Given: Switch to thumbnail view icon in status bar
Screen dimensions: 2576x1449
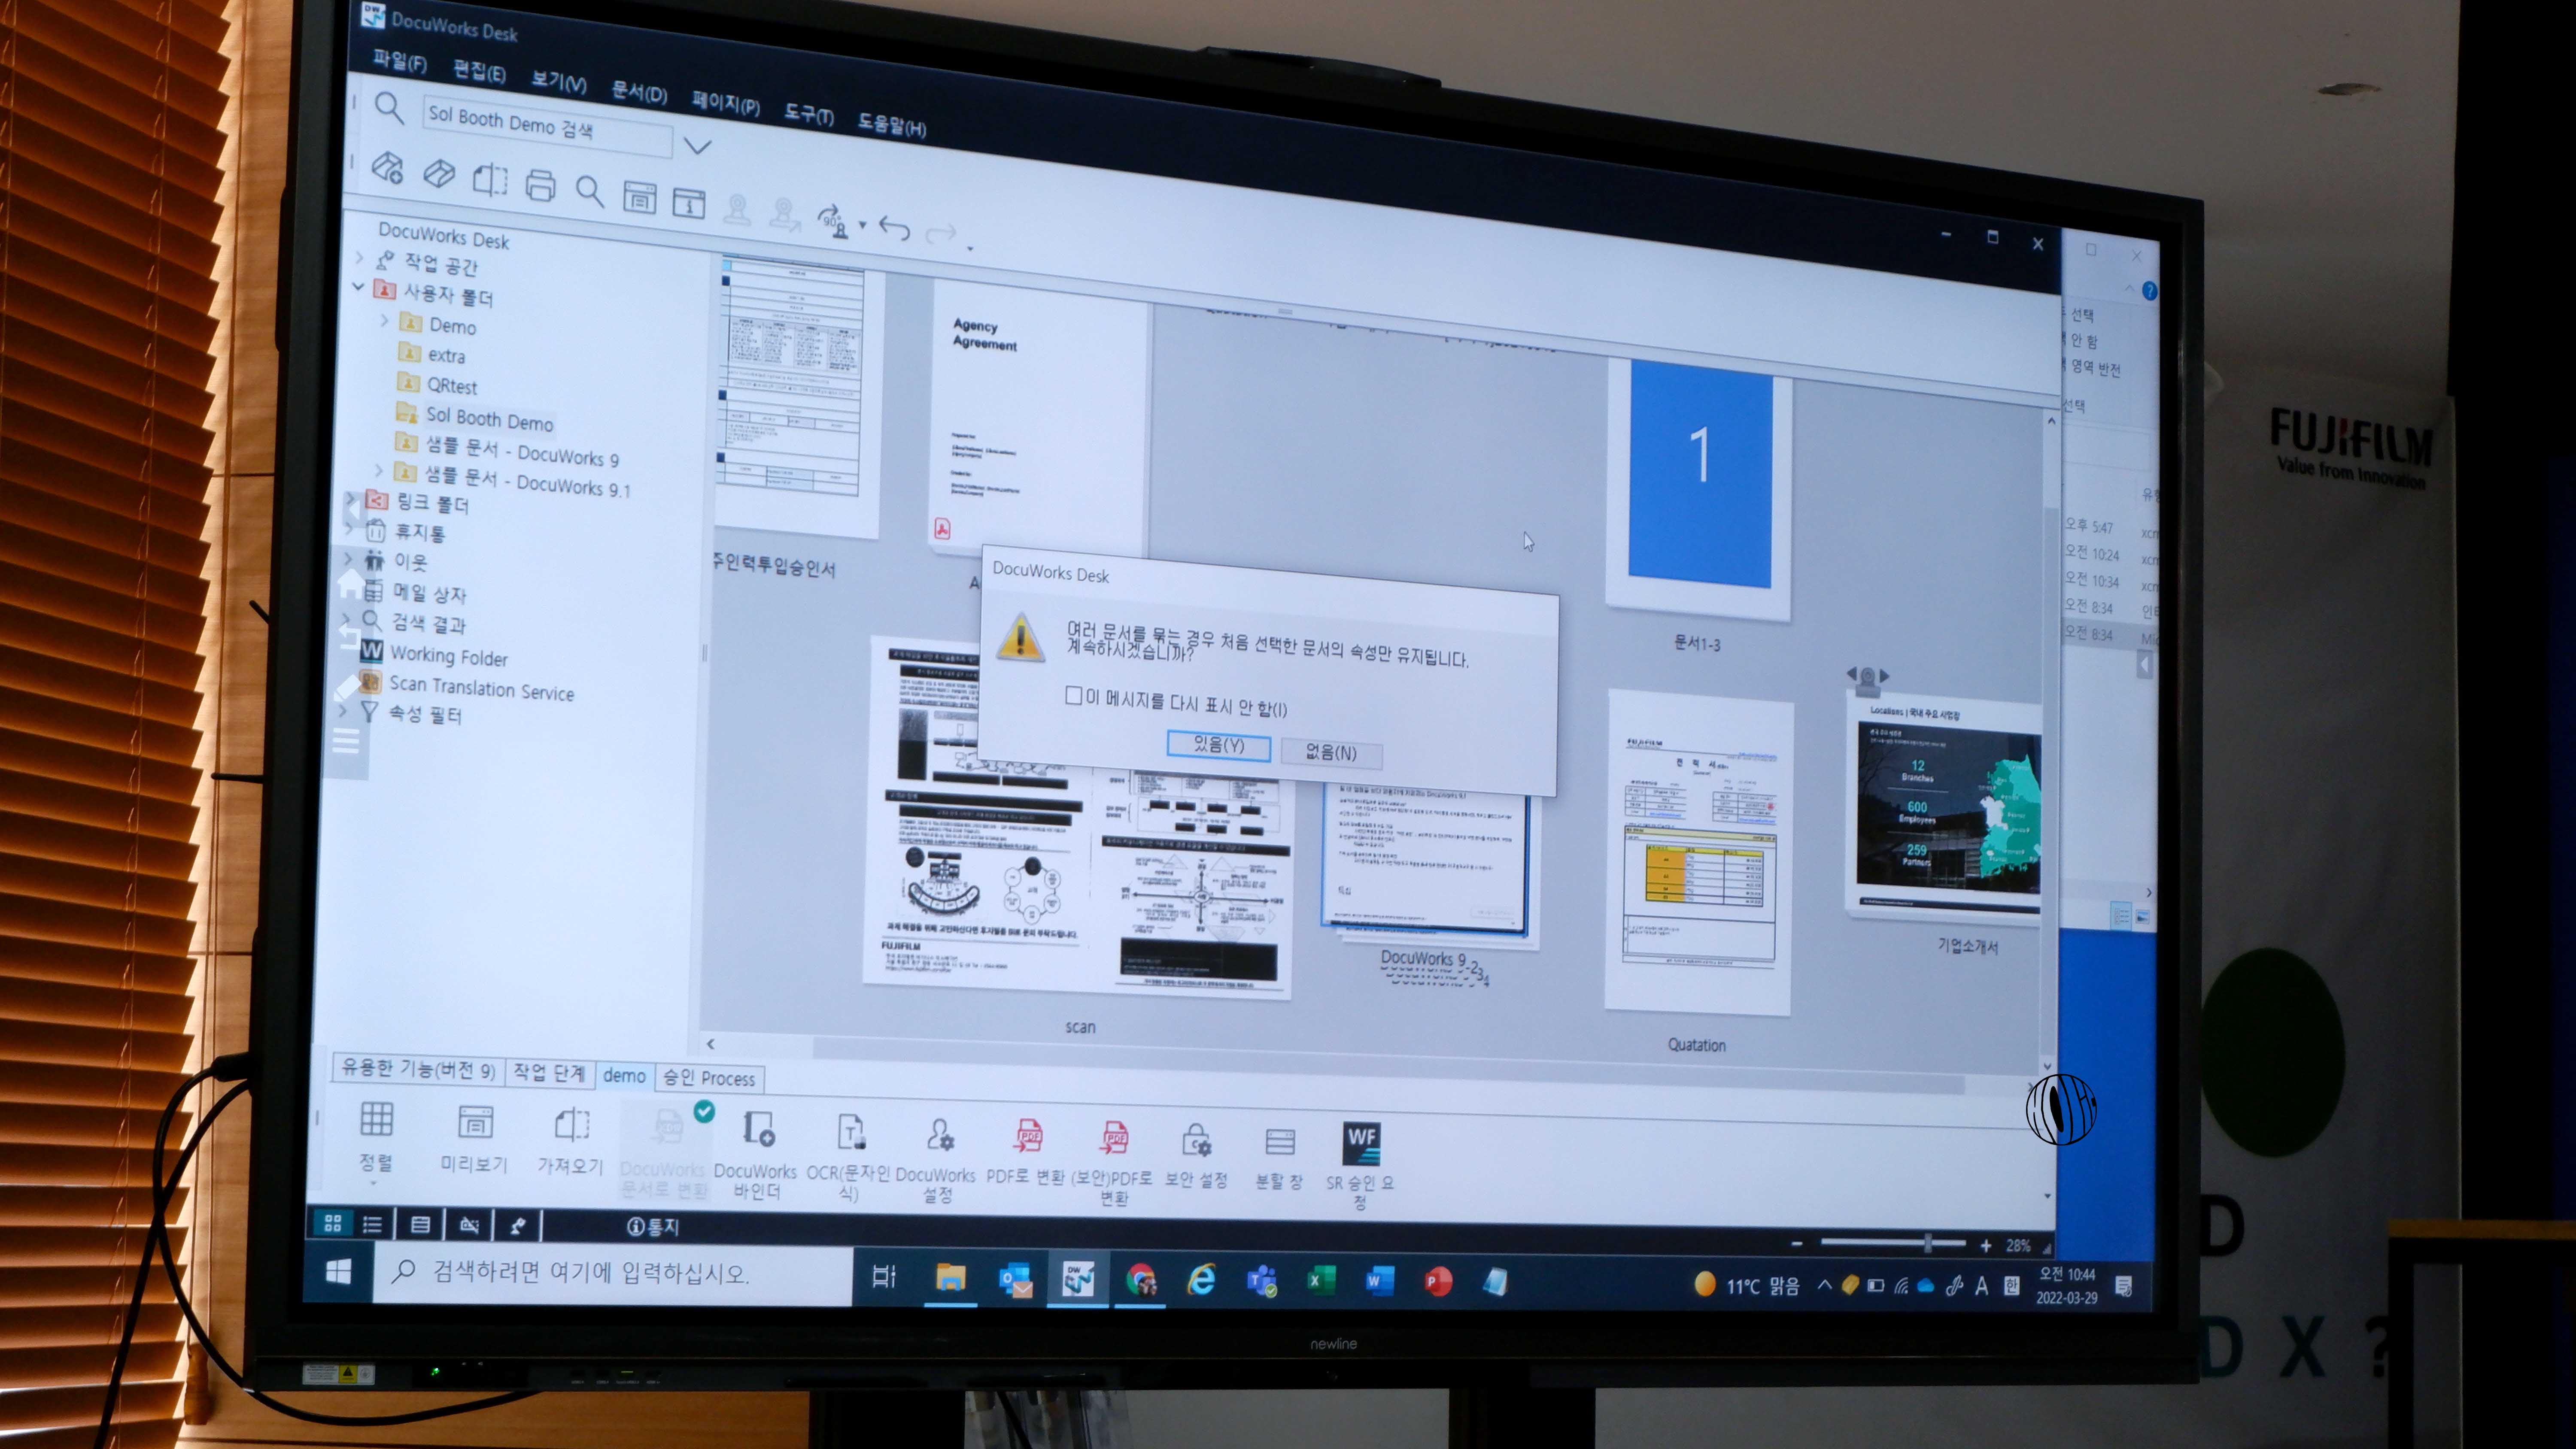Looking at the screenshot, I should [333, 1223].
